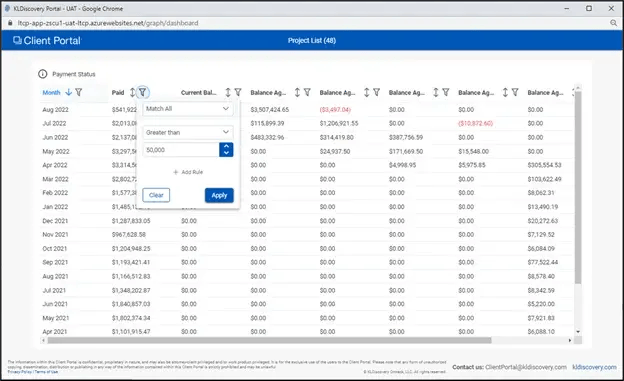Click the Payment Status info icon

(x=43, y=74)
